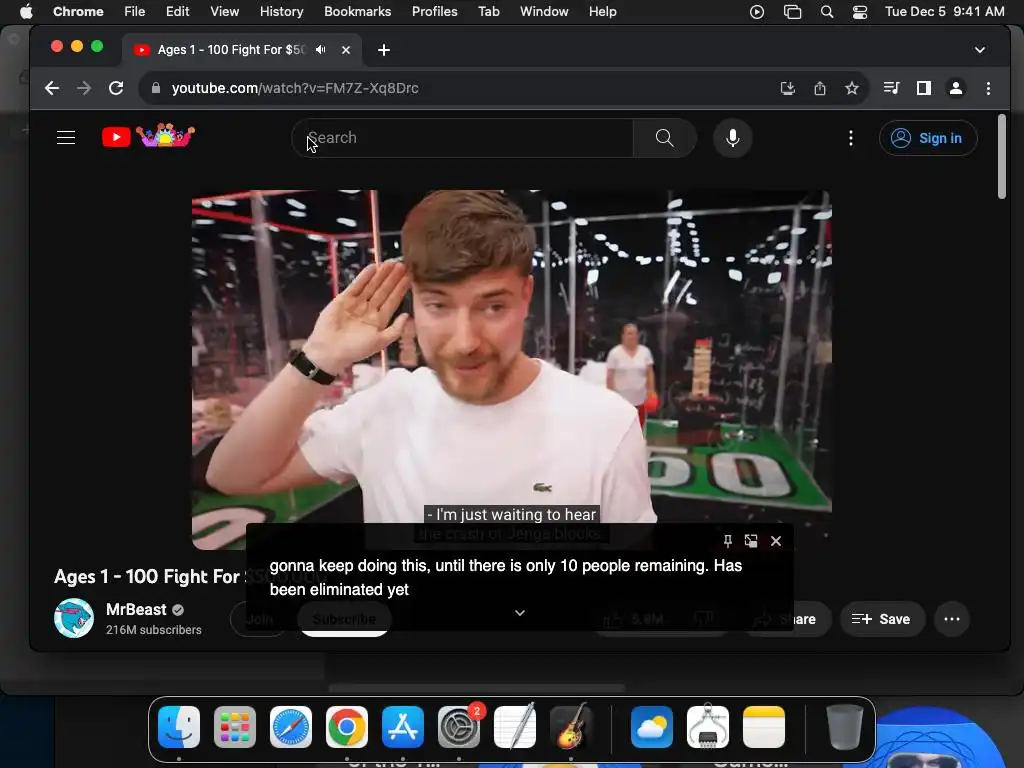The image size is (1024, 768).
Task: Bookmark this tab with the star
Action: click(852, 88)
